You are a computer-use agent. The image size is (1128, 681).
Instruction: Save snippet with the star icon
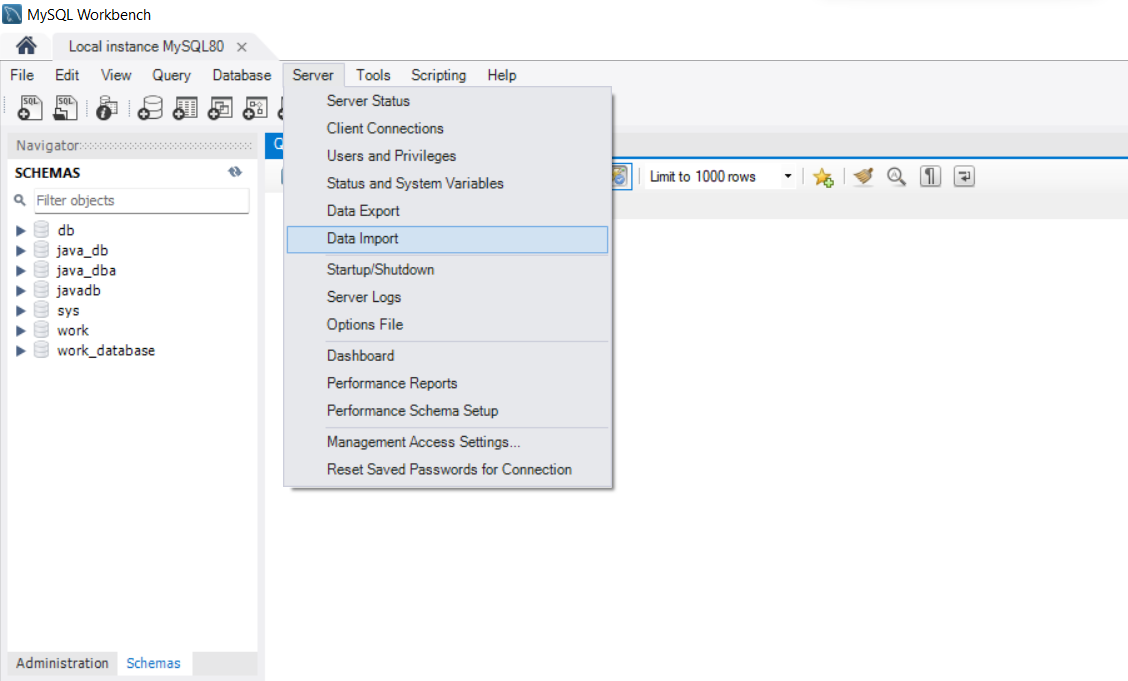823,177
